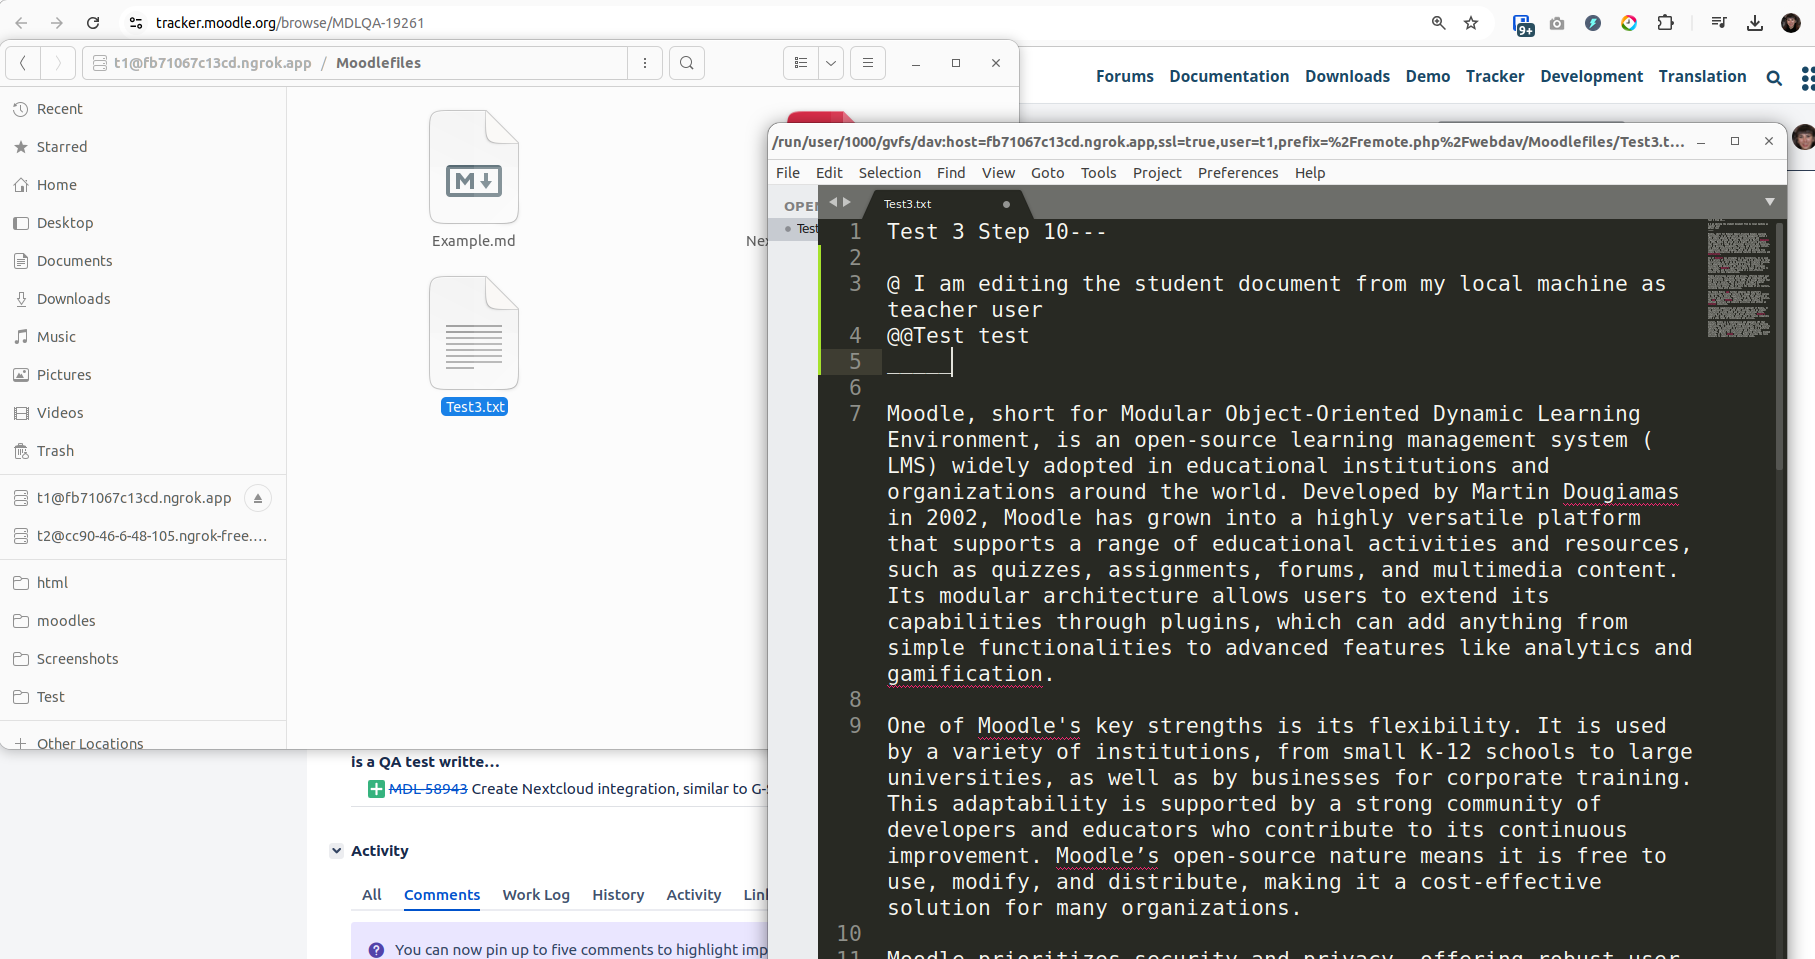Open Moodle Documentation link
The height and width of the screenshot is (959, 1815).
tap(1229, 76)
